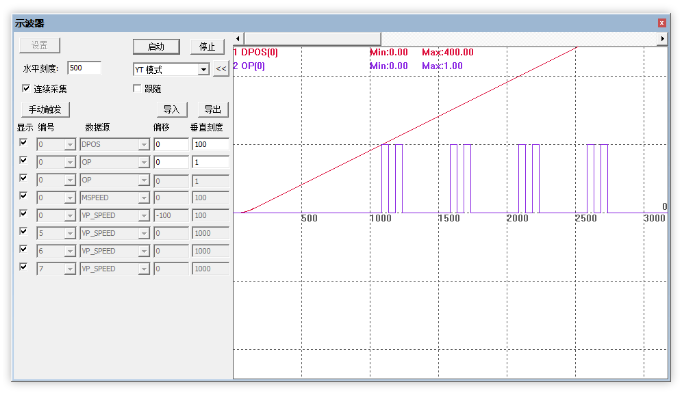This screenshot has width=684, height=399.
Task: Click the vertical scale field showing 100 for DPOS
Action: pyautogui.click(x=210, y=144)
